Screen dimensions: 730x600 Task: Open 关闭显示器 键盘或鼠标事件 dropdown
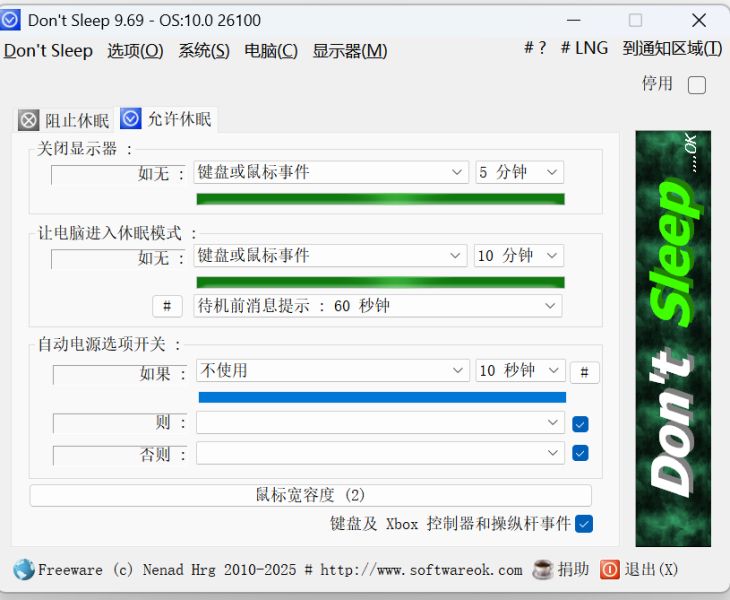pyautogui.click(x=331, y=172)
